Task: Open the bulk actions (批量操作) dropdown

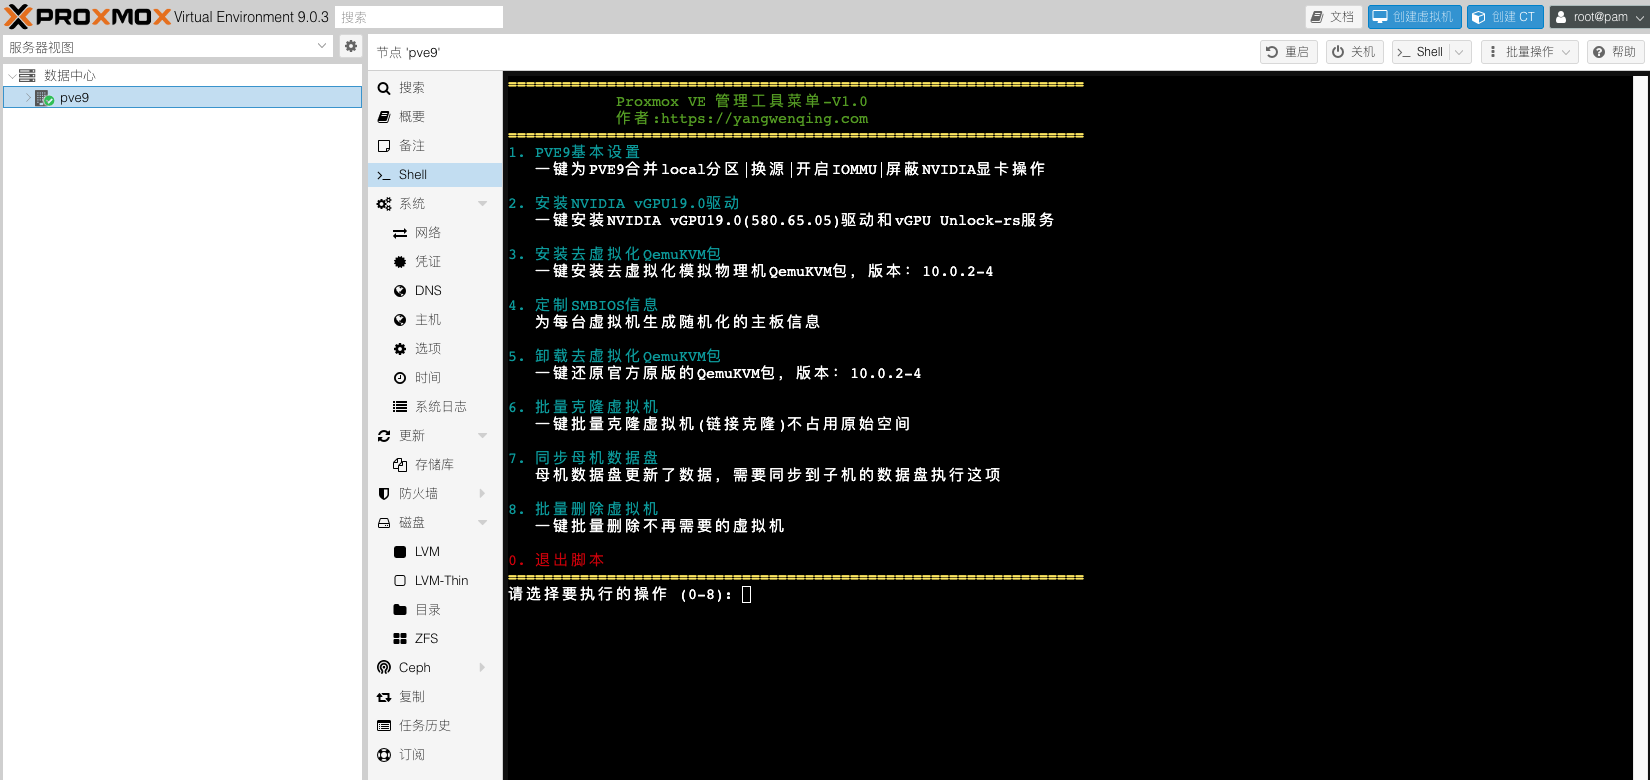Action: coord(1529,52)
